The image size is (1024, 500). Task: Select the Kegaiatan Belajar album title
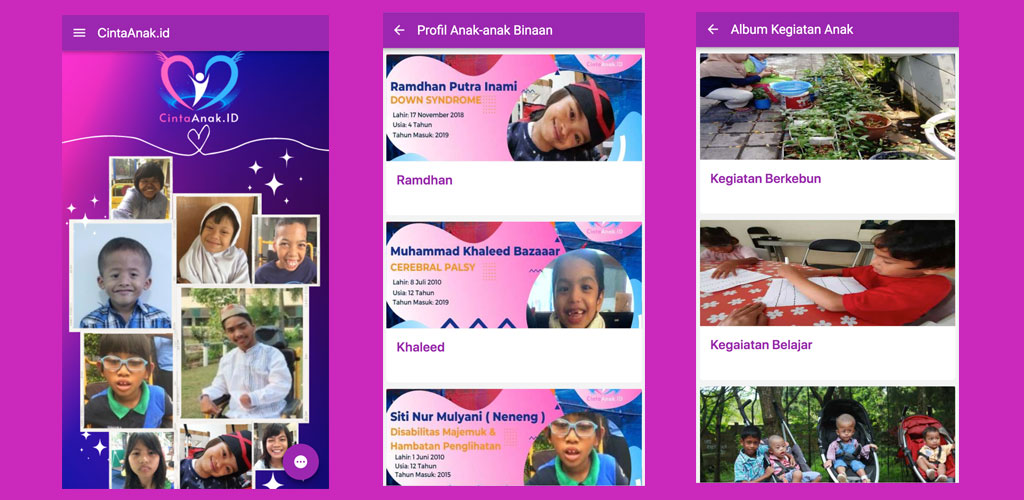coord(761,345)
